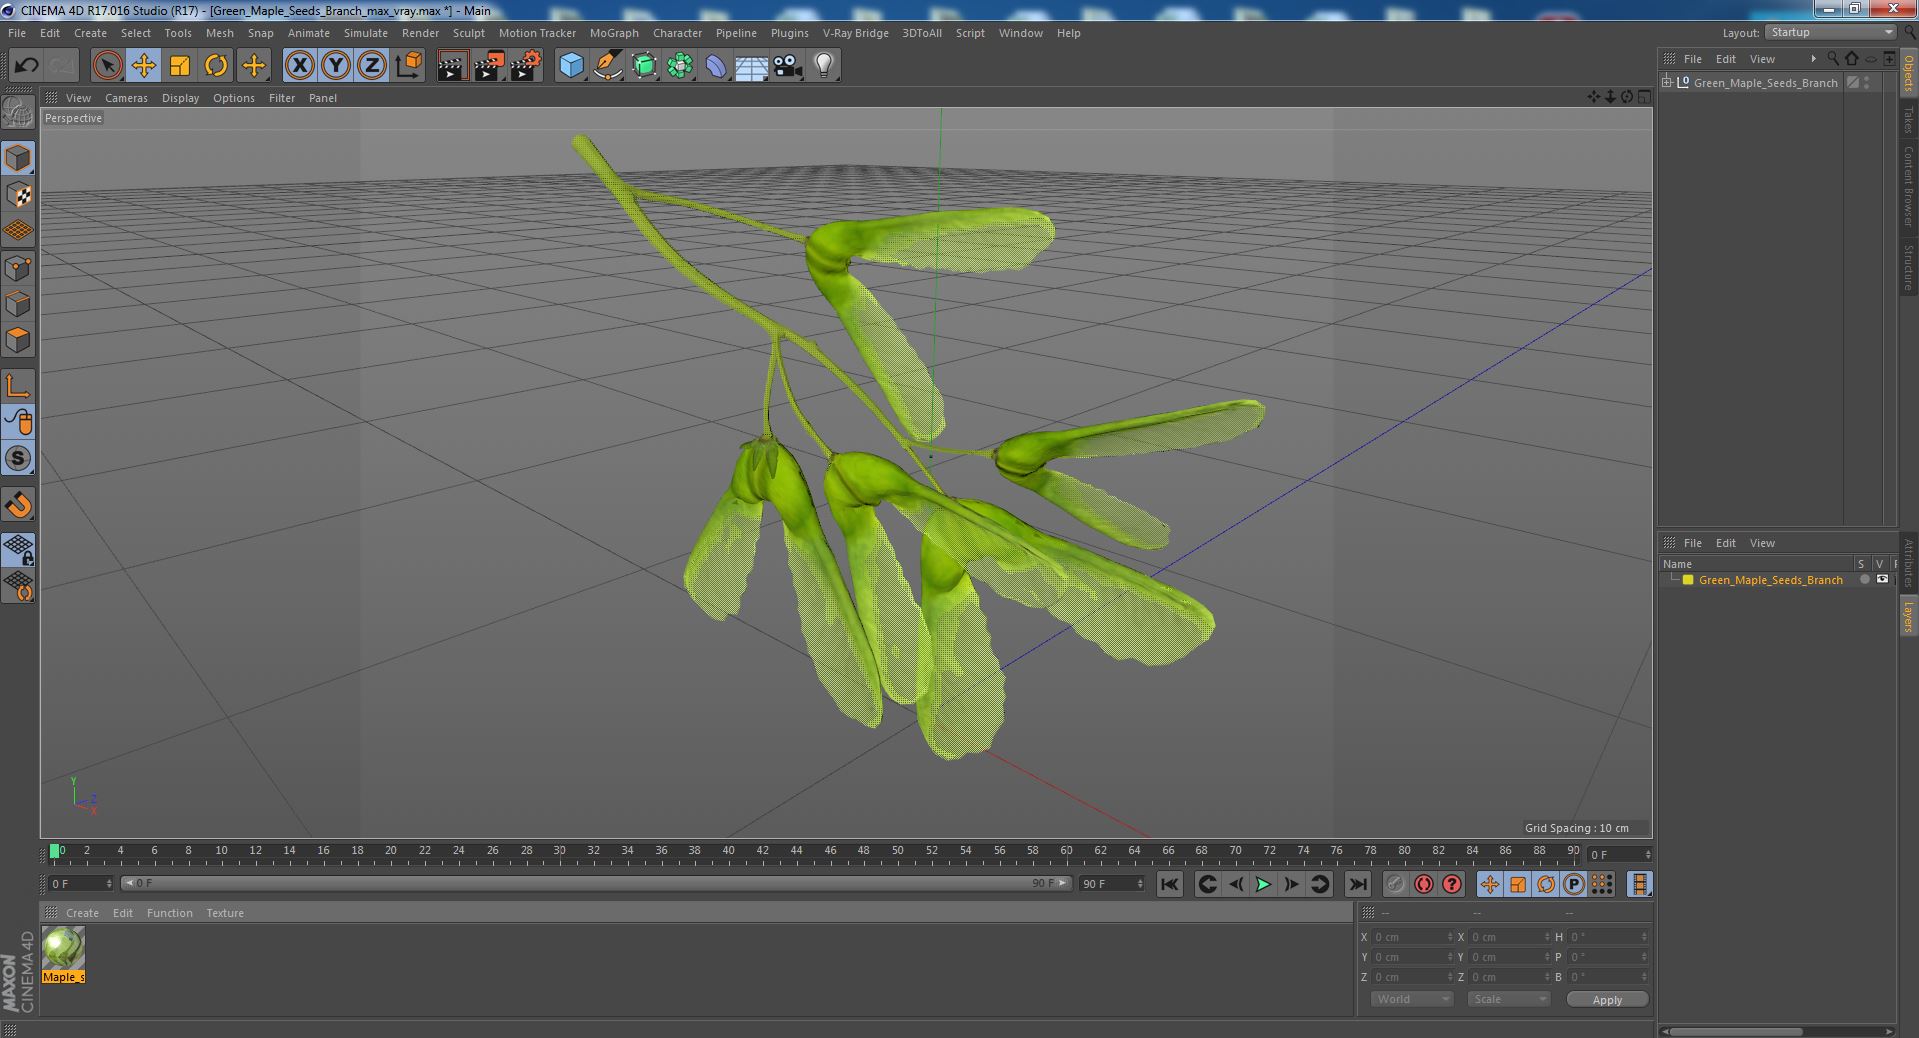Screen dimensions: 1919x1038
Task: Open material manager Create menu
Action: (82, 913)
